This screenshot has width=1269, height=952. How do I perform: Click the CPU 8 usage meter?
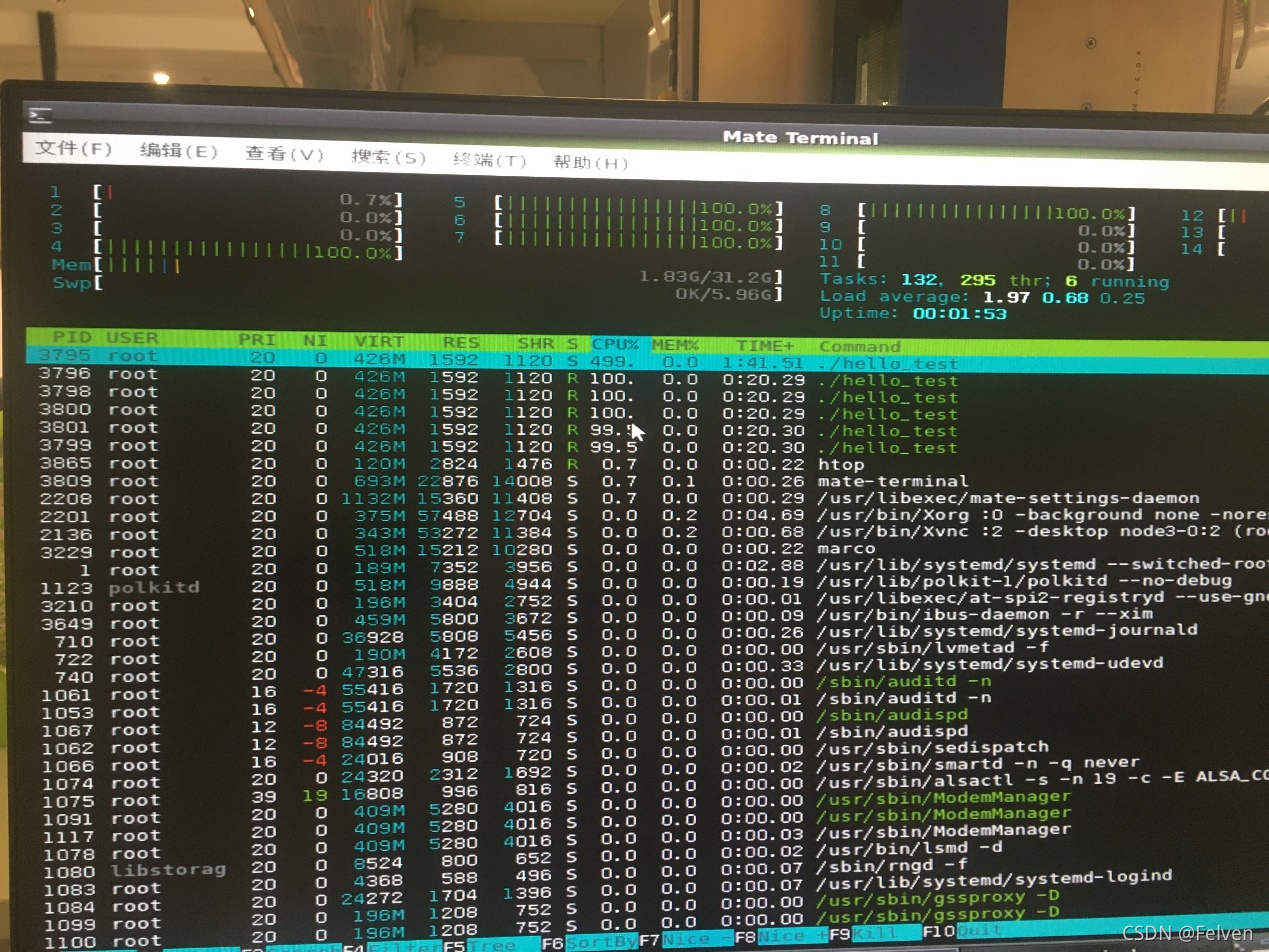(997, 212)
